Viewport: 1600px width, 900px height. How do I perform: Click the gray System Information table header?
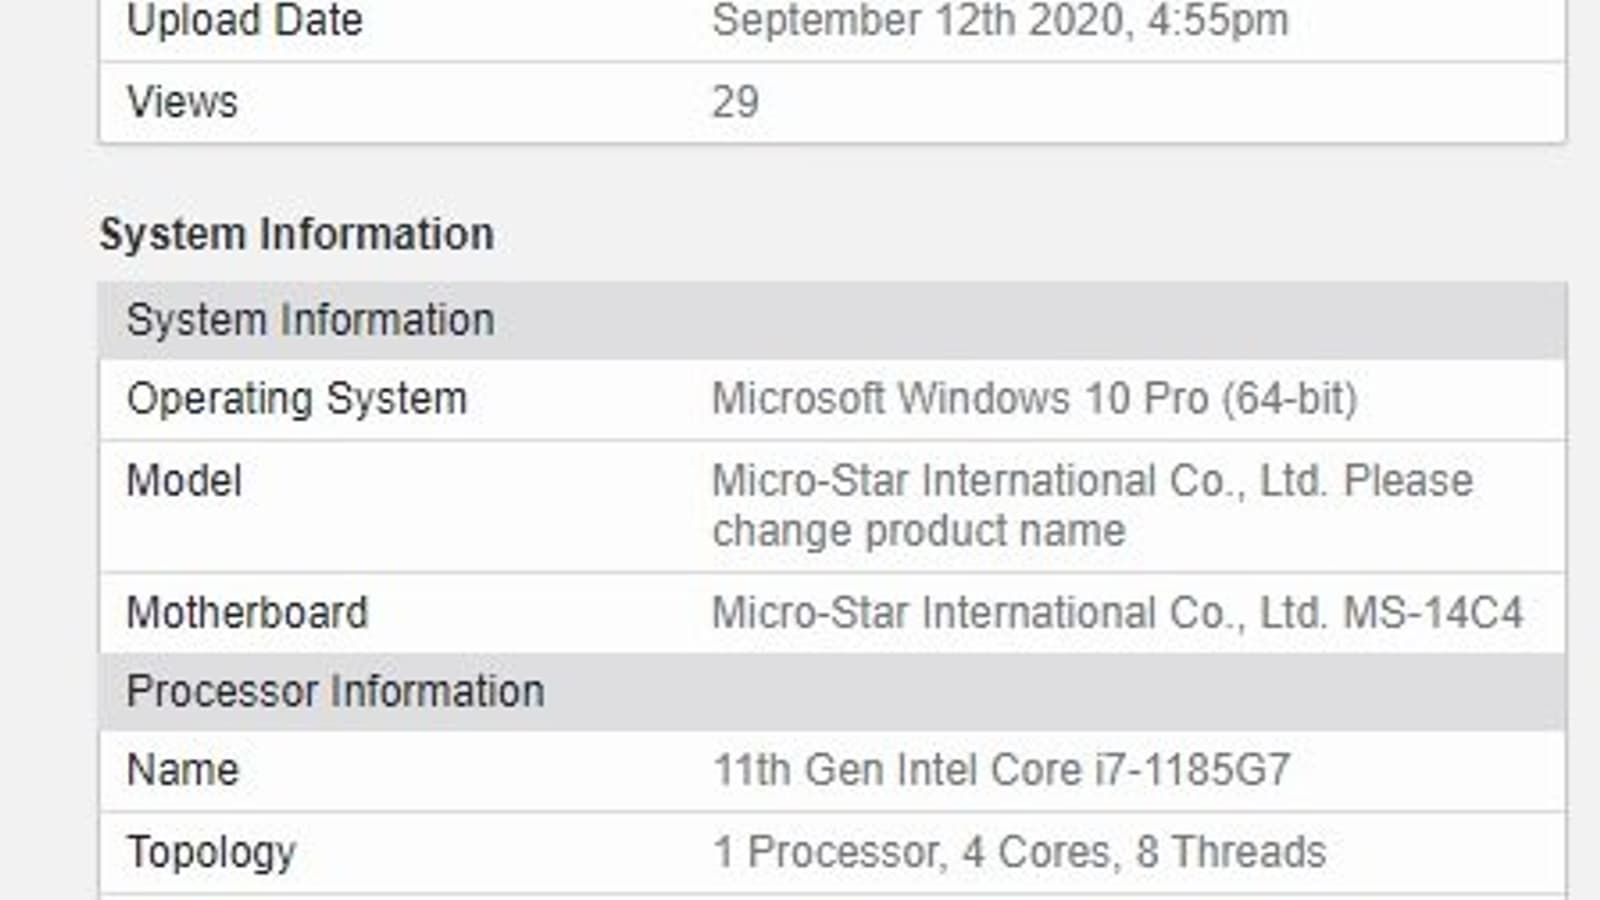point(310,321)
